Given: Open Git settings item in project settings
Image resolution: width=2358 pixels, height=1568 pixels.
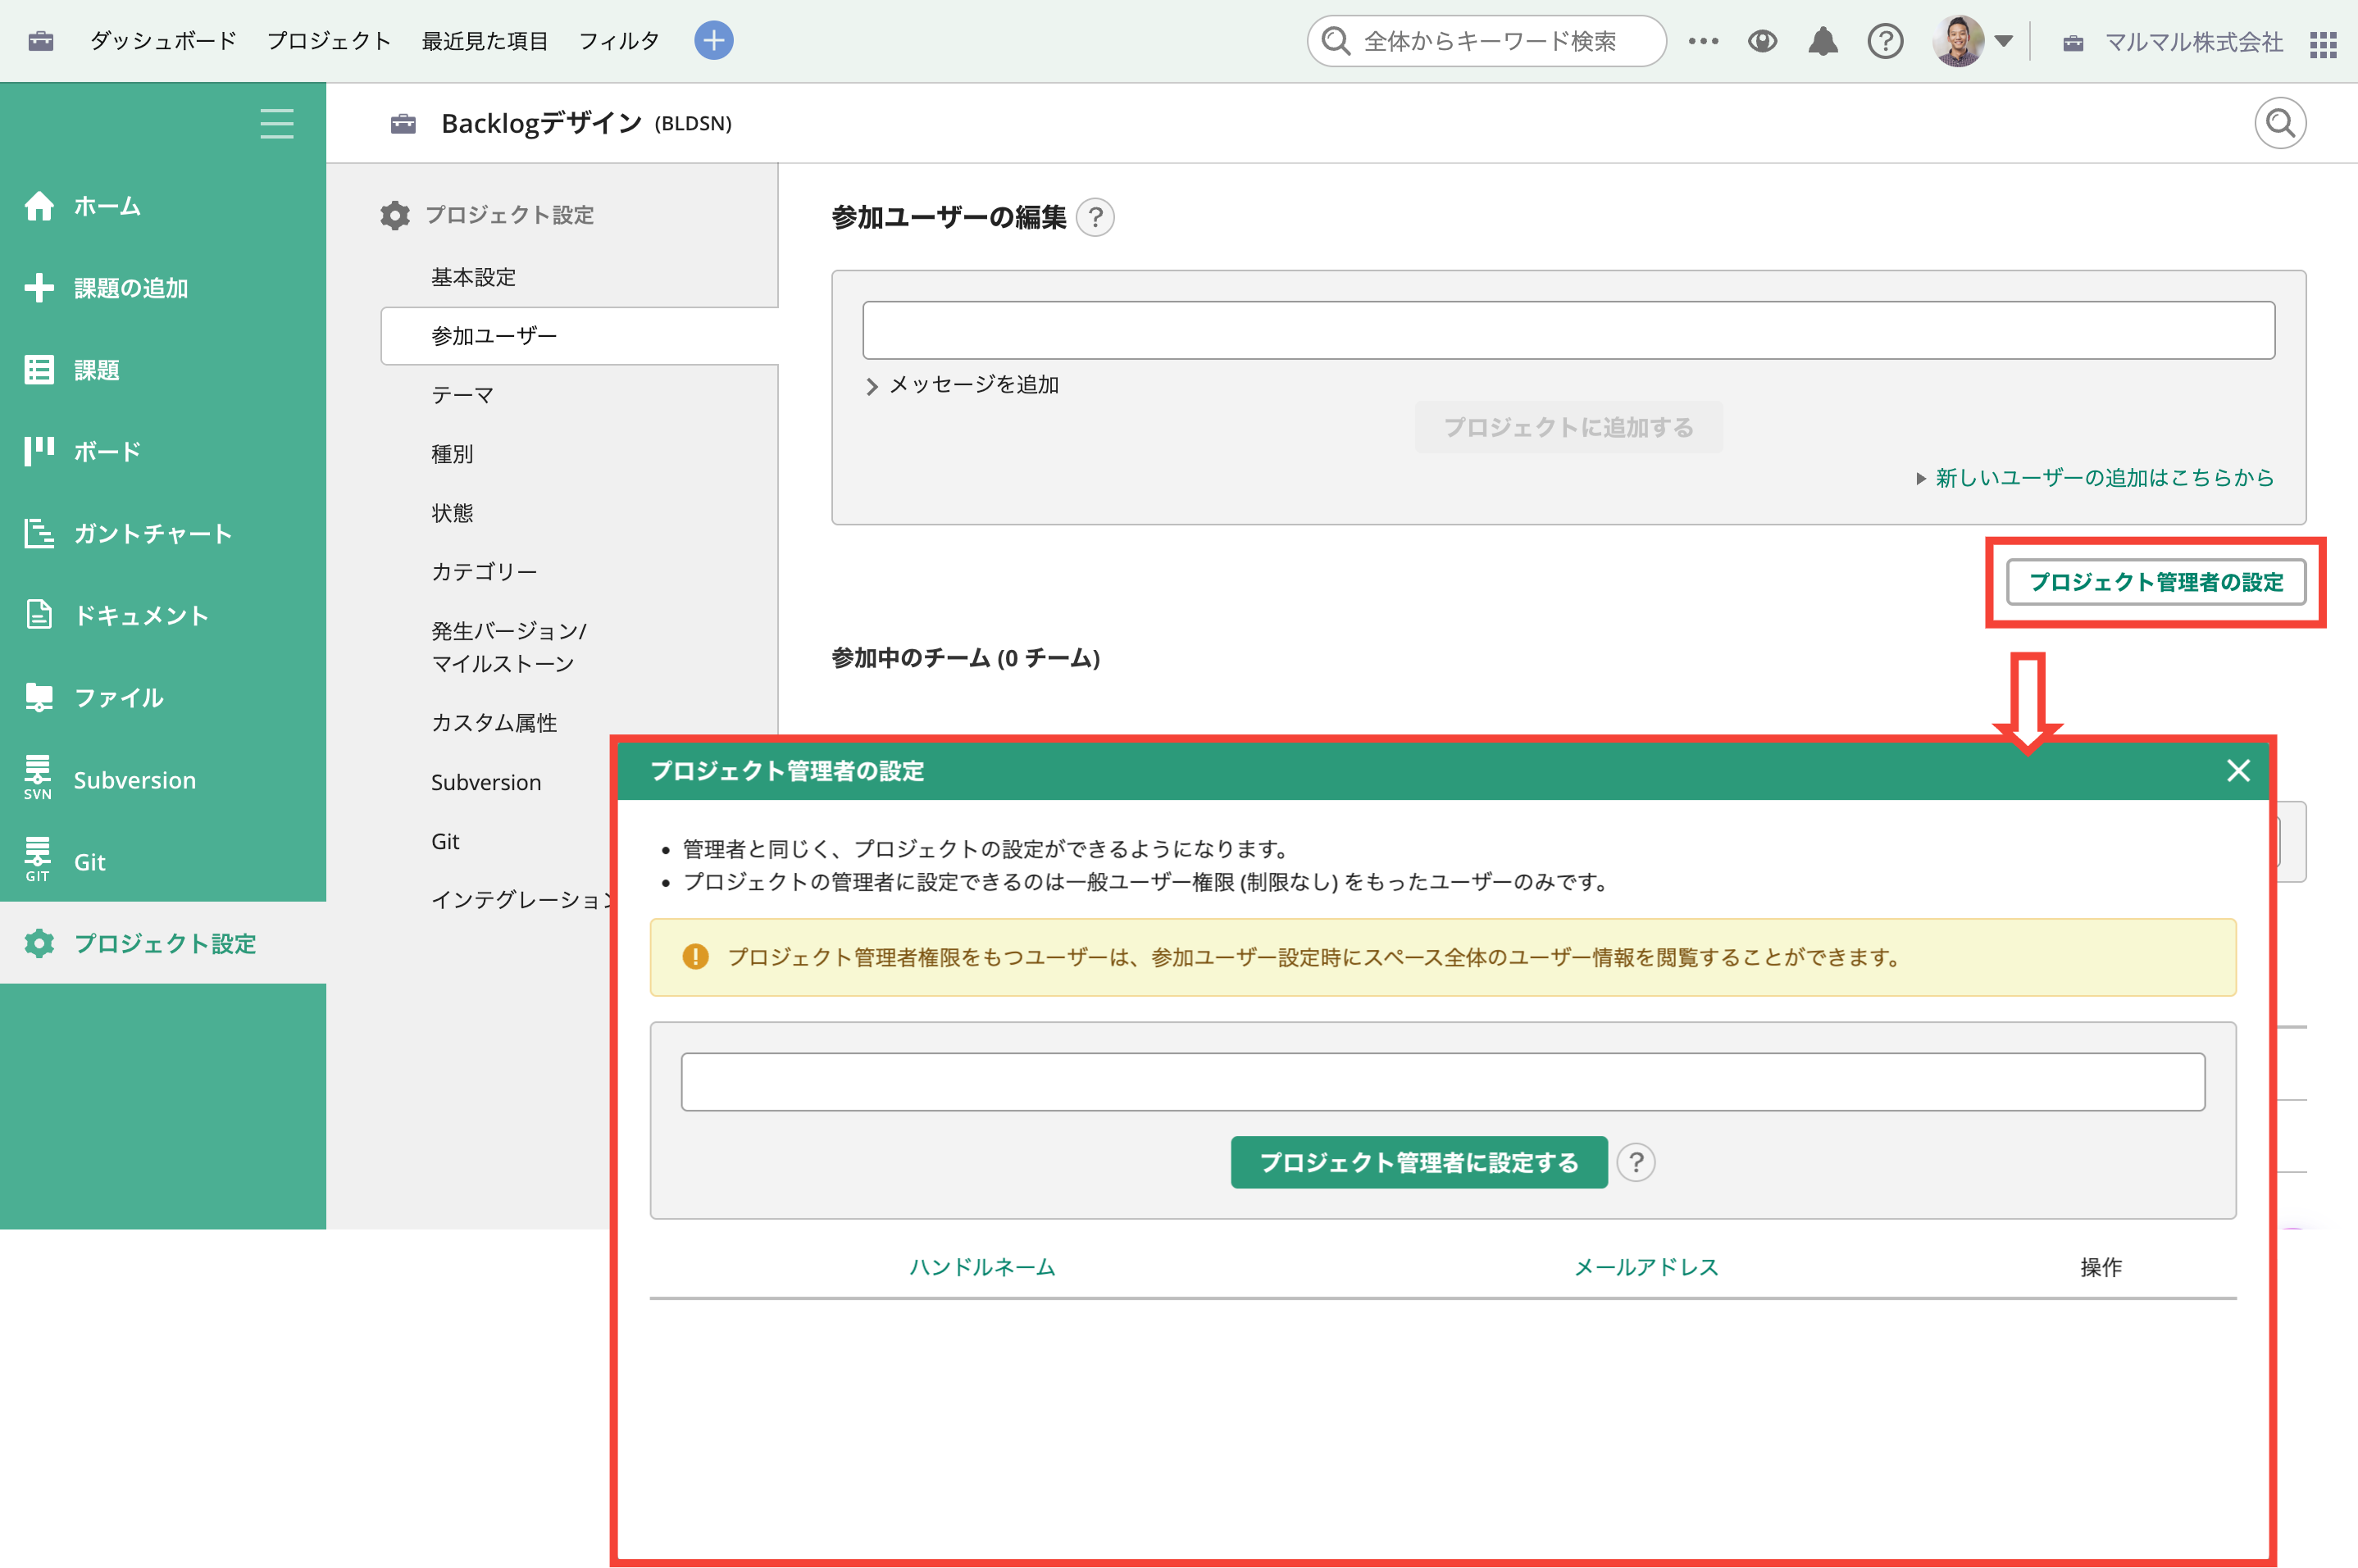Looking at the screenshot, I should point(445,841).
